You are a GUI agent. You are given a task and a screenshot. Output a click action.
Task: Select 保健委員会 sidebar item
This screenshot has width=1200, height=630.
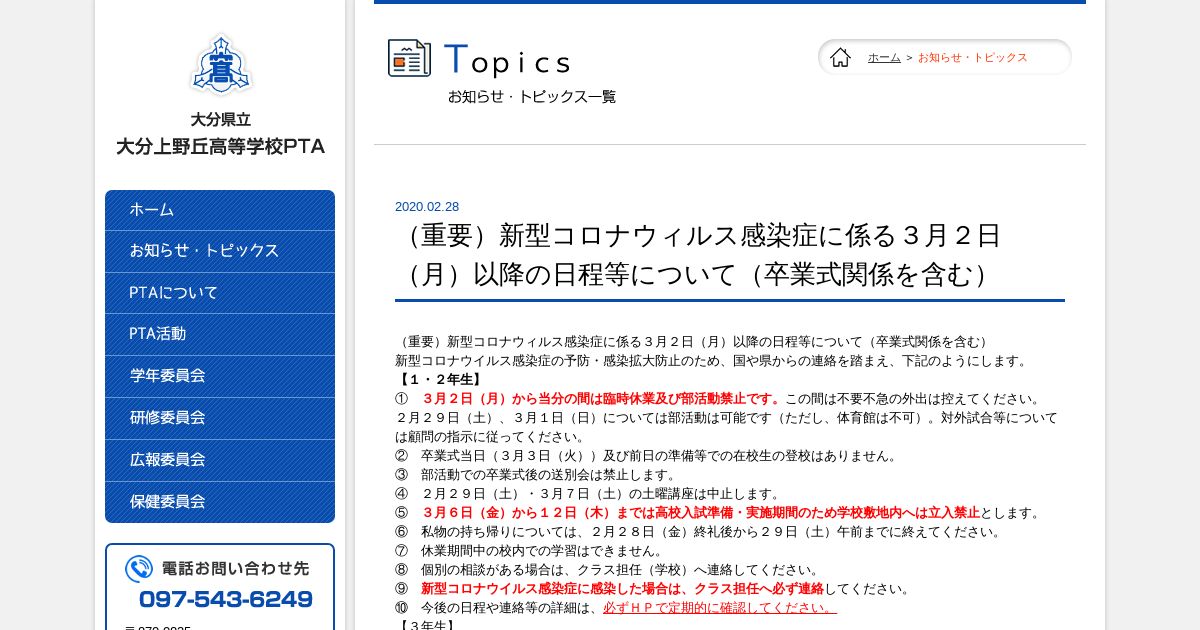click(220, 502)
